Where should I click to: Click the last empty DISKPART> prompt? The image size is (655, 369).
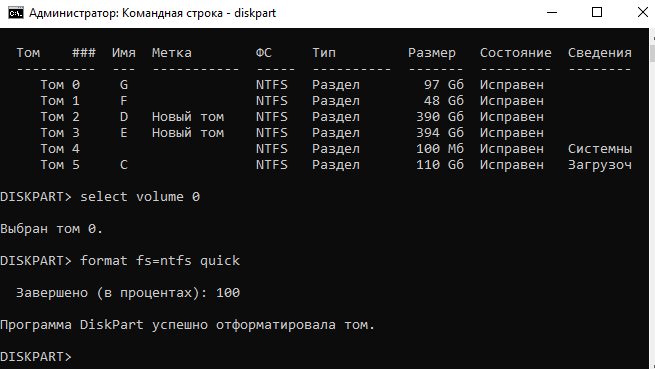(36, 357)
